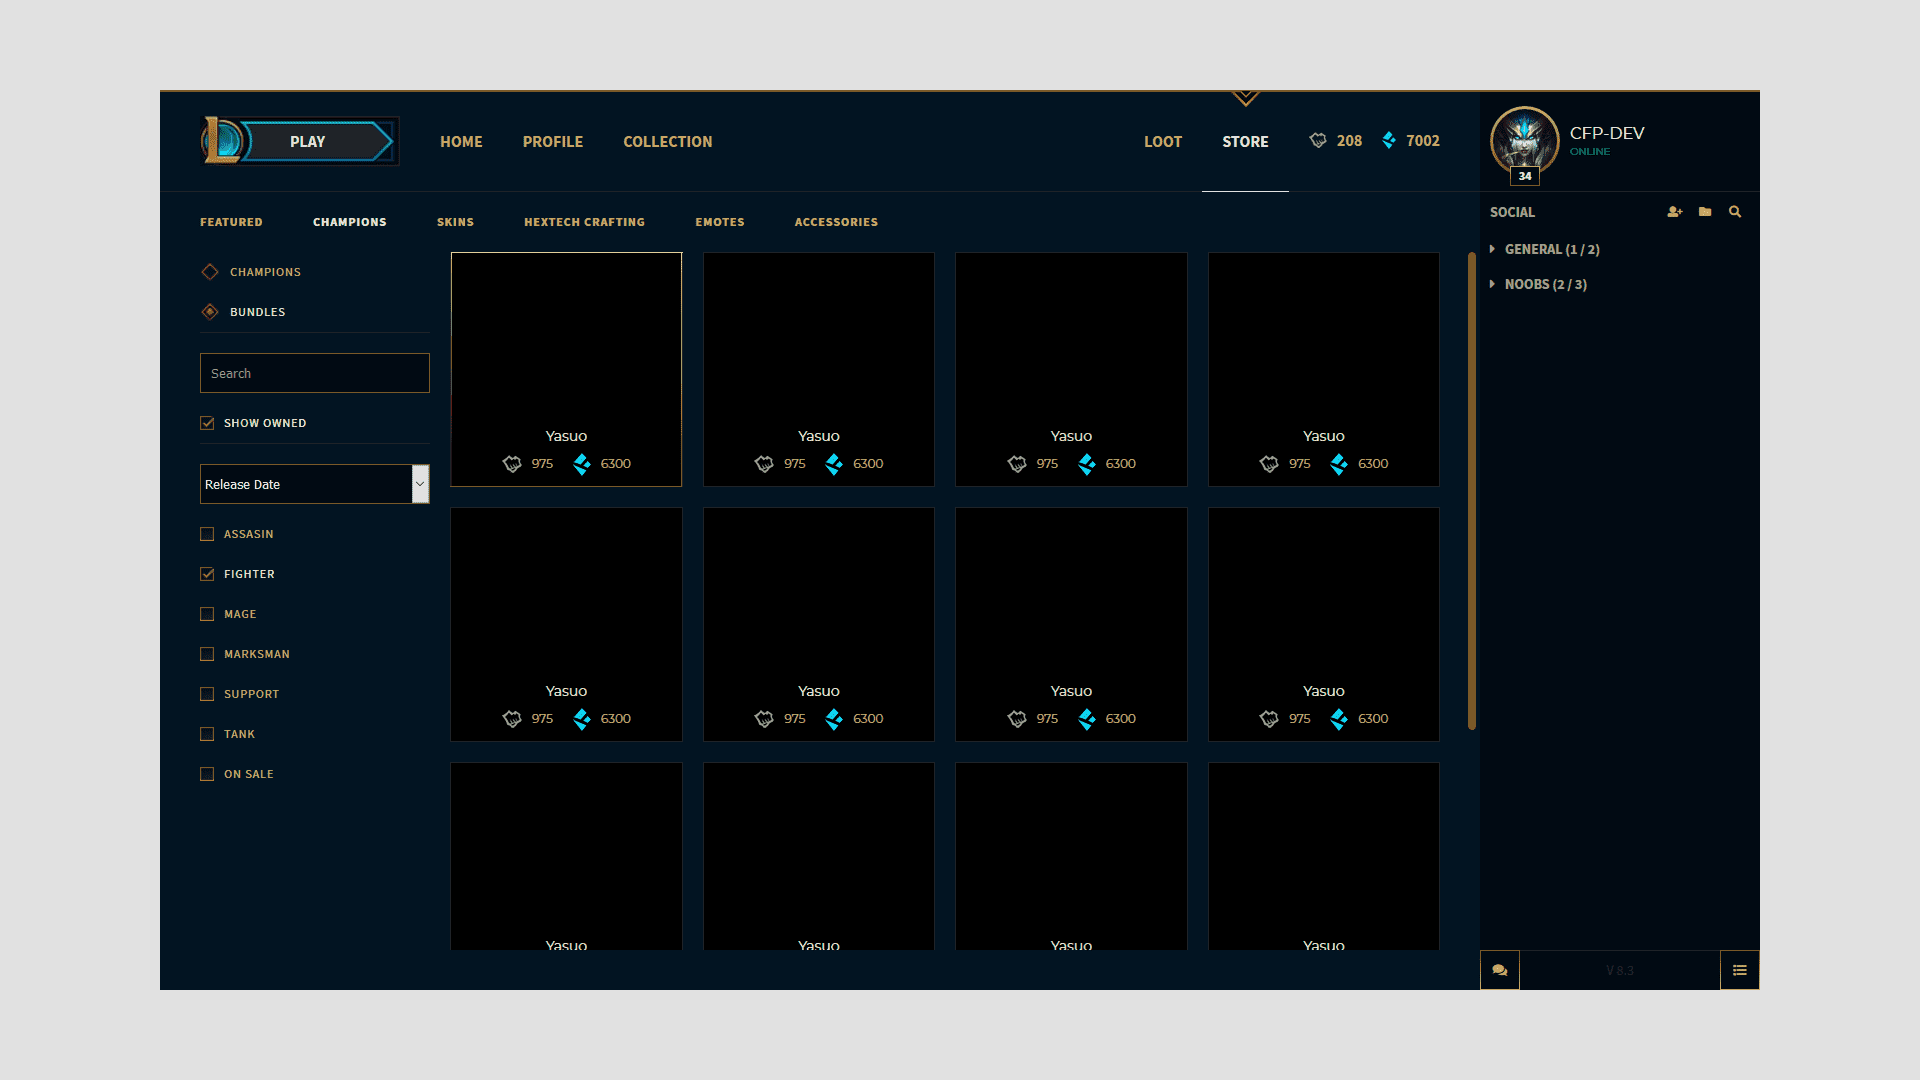Enable the On Sale filter checkbox
The image size is (1920, 1080).
[207, 774]
